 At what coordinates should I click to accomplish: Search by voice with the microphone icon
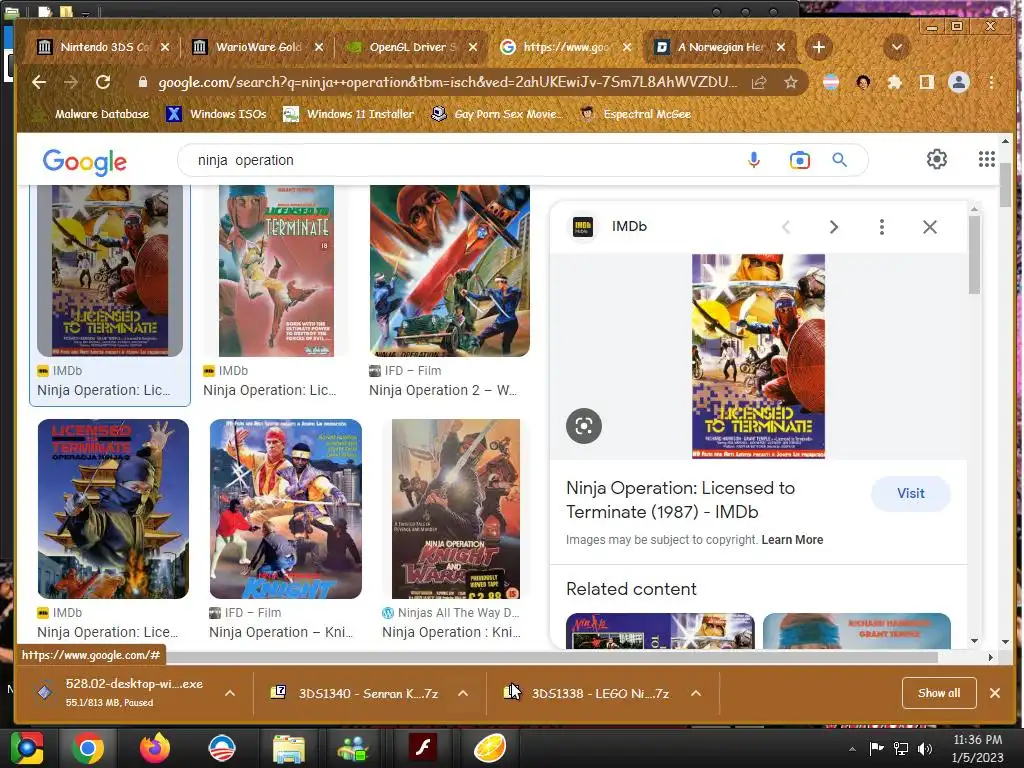(x=754, y=160)
